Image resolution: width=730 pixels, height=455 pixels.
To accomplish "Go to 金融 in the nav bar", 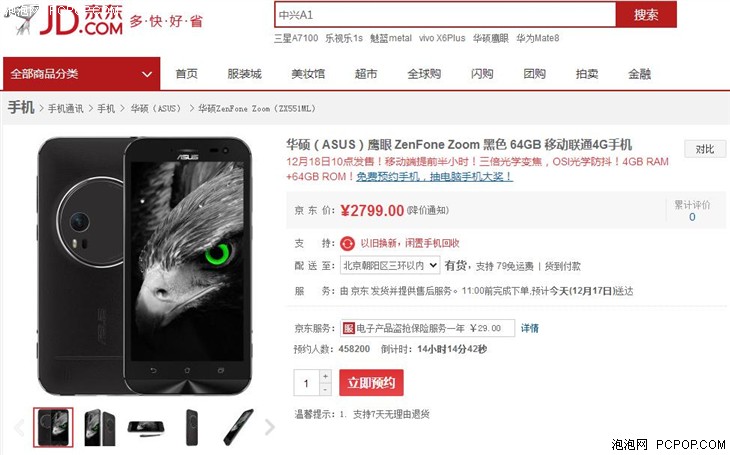I will pos(640,74).
